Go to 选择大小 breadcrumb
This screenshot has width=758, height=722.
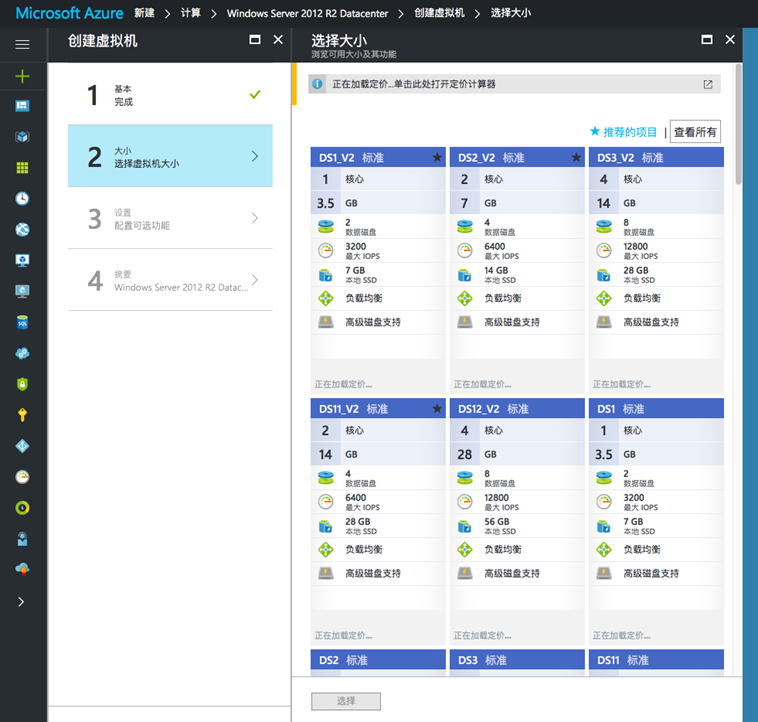tap(510, 13)
